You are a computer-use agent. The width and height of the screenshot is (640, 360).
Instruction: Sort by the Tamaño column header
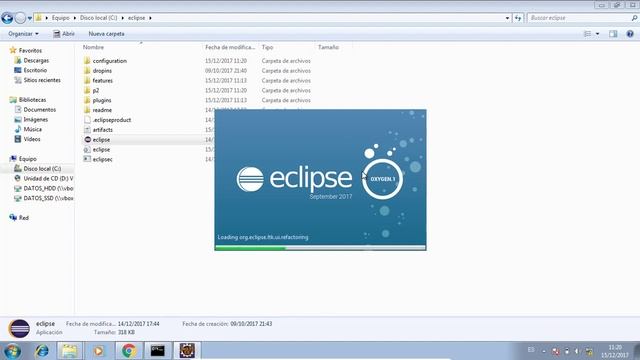click(x=328, y=47)
